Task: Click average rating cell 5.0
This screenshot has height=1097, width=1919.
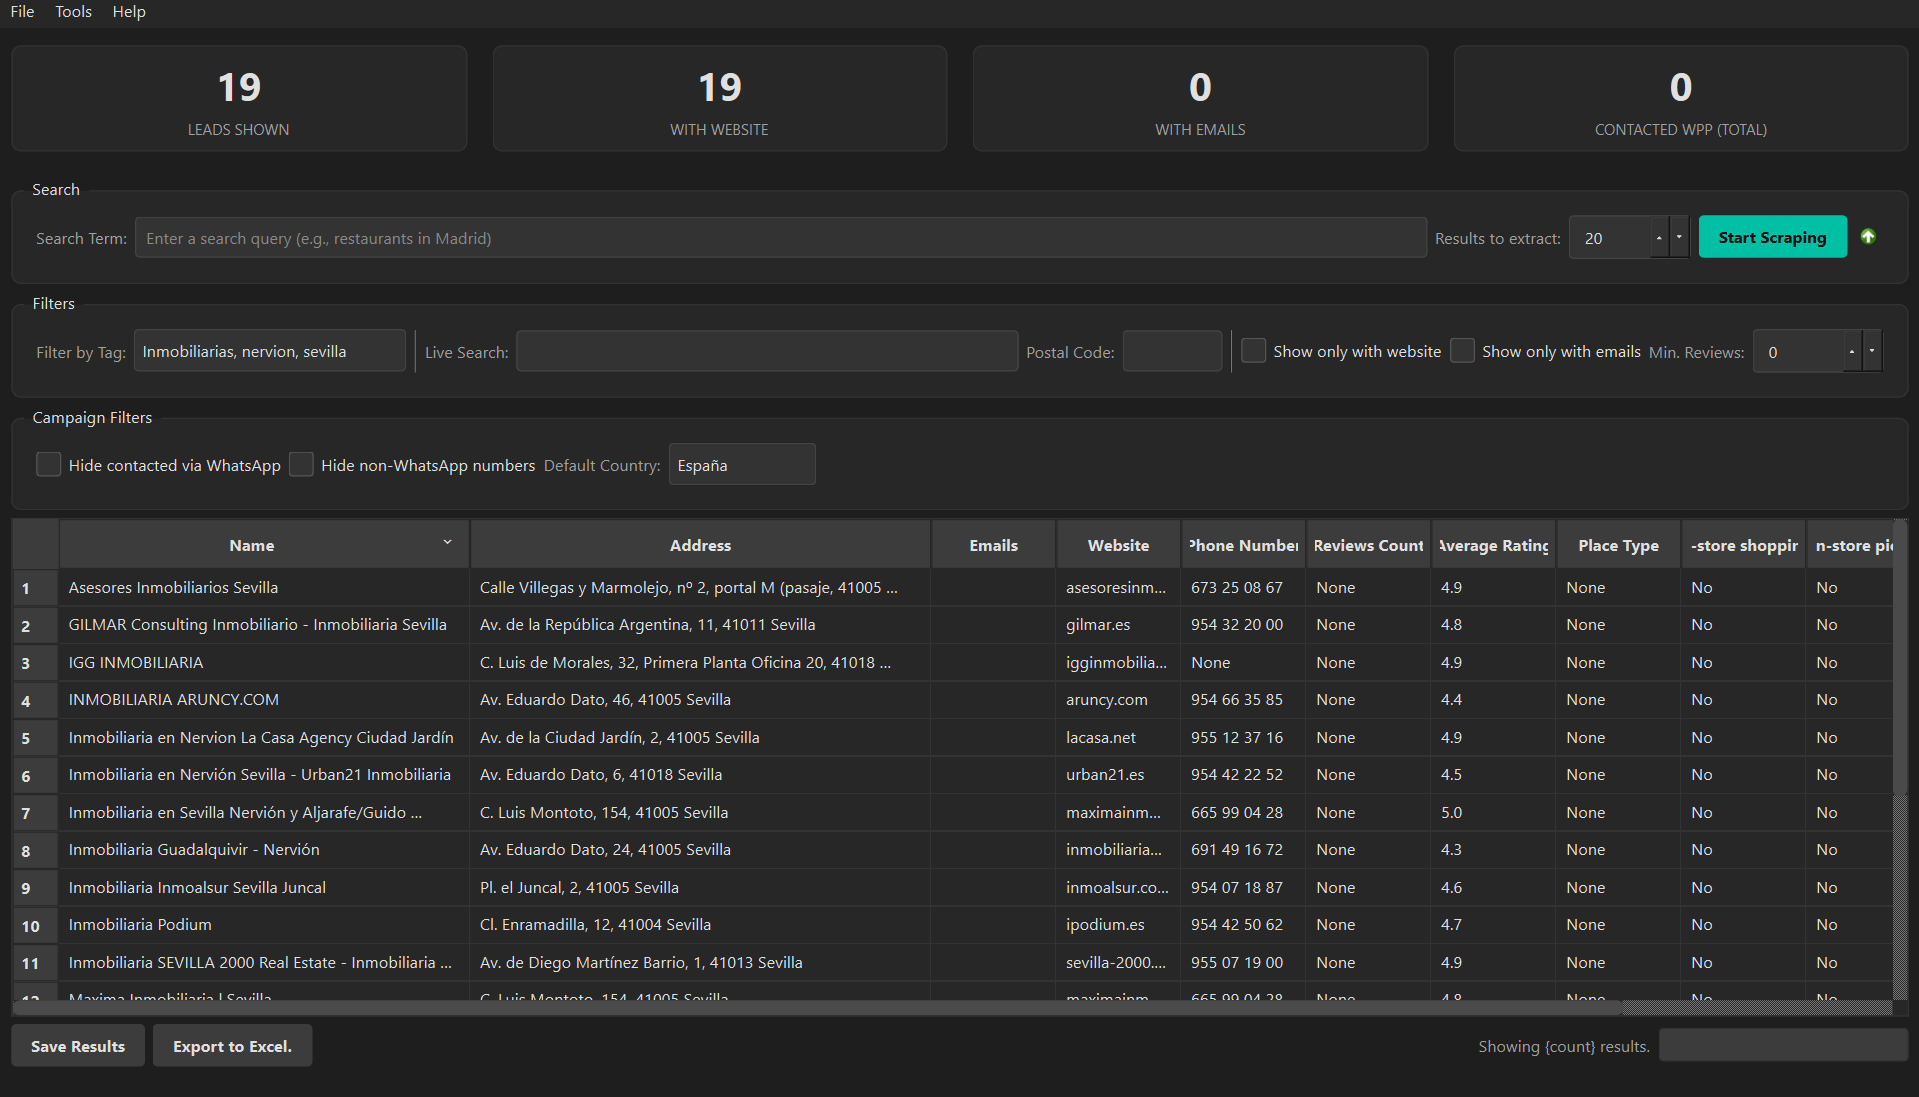Action: (1493, 813)
